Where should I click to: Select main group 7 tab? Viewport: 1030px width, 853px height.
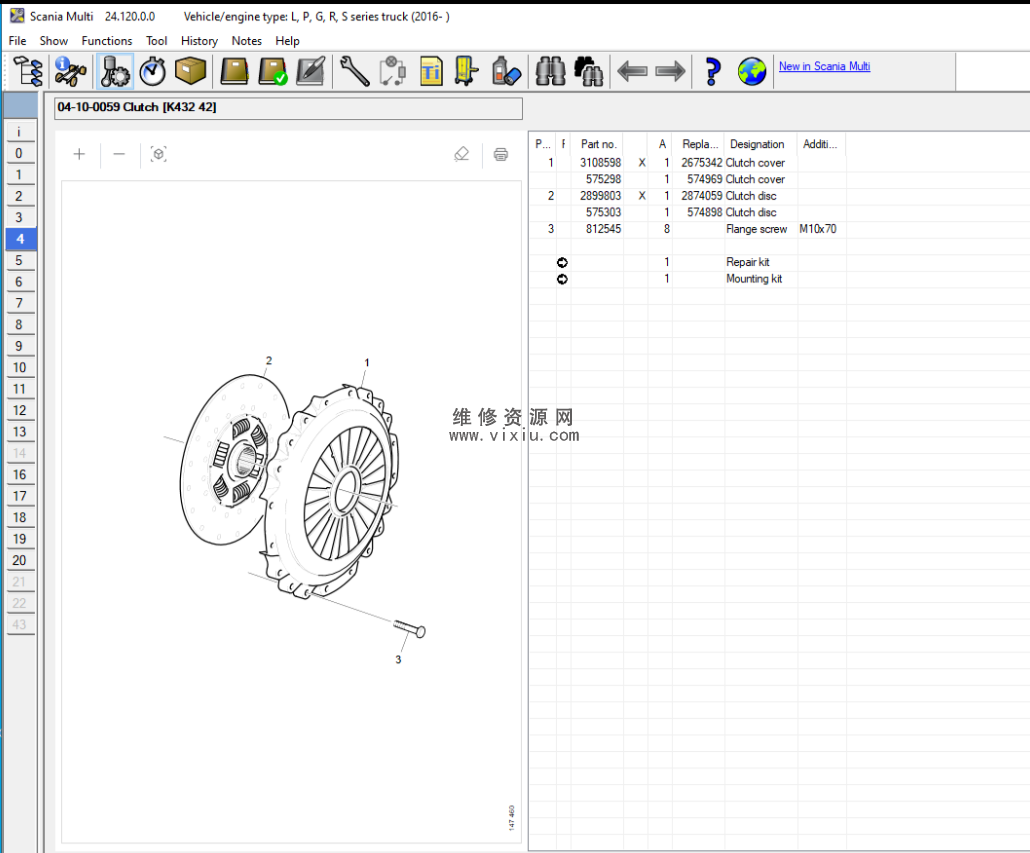click(x=20, y=303)
